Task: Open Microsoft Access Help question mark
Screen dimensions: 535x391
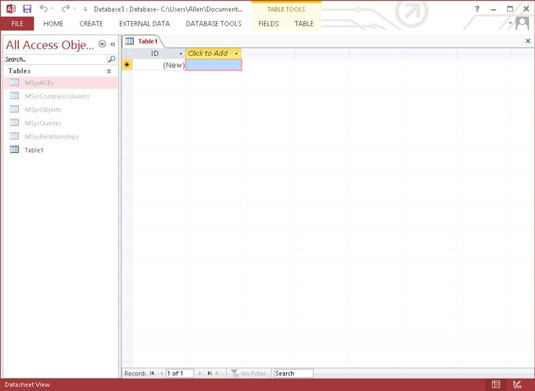Action: 477,9
